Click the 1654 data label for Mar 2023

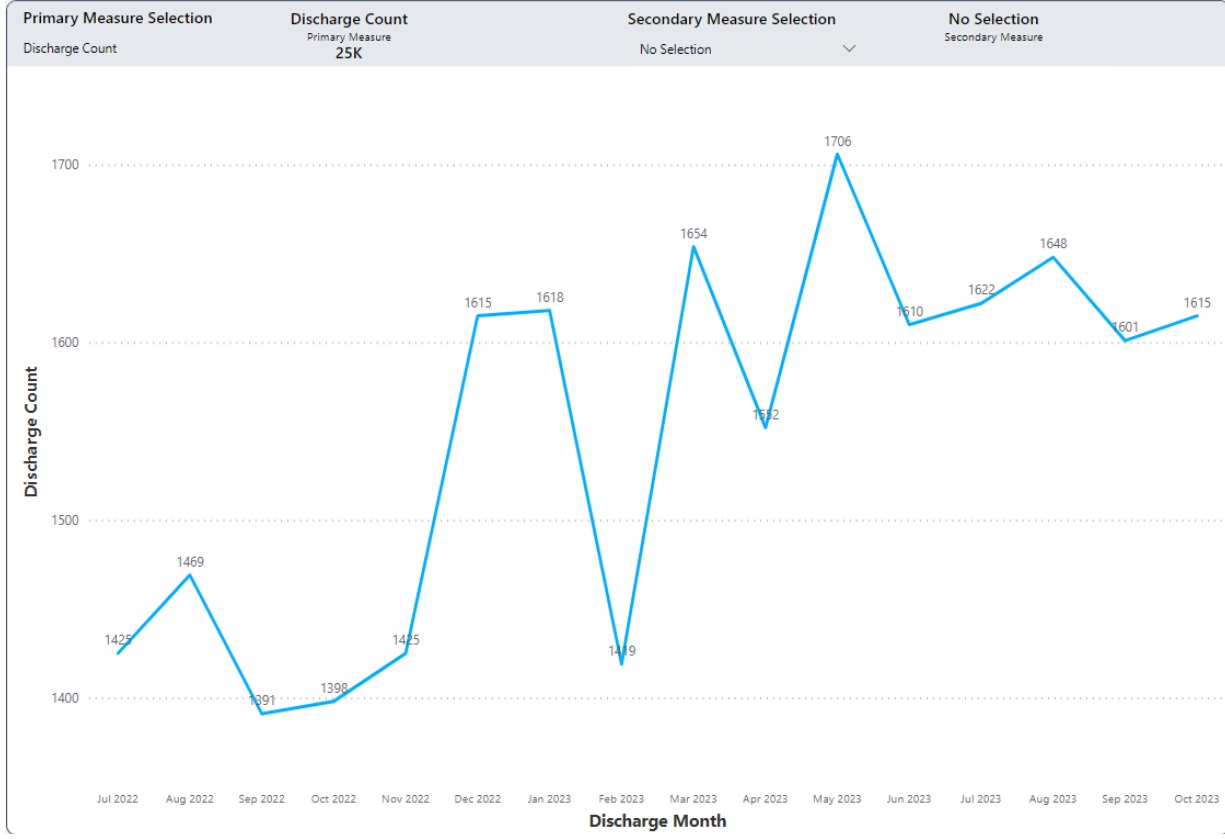693,234
